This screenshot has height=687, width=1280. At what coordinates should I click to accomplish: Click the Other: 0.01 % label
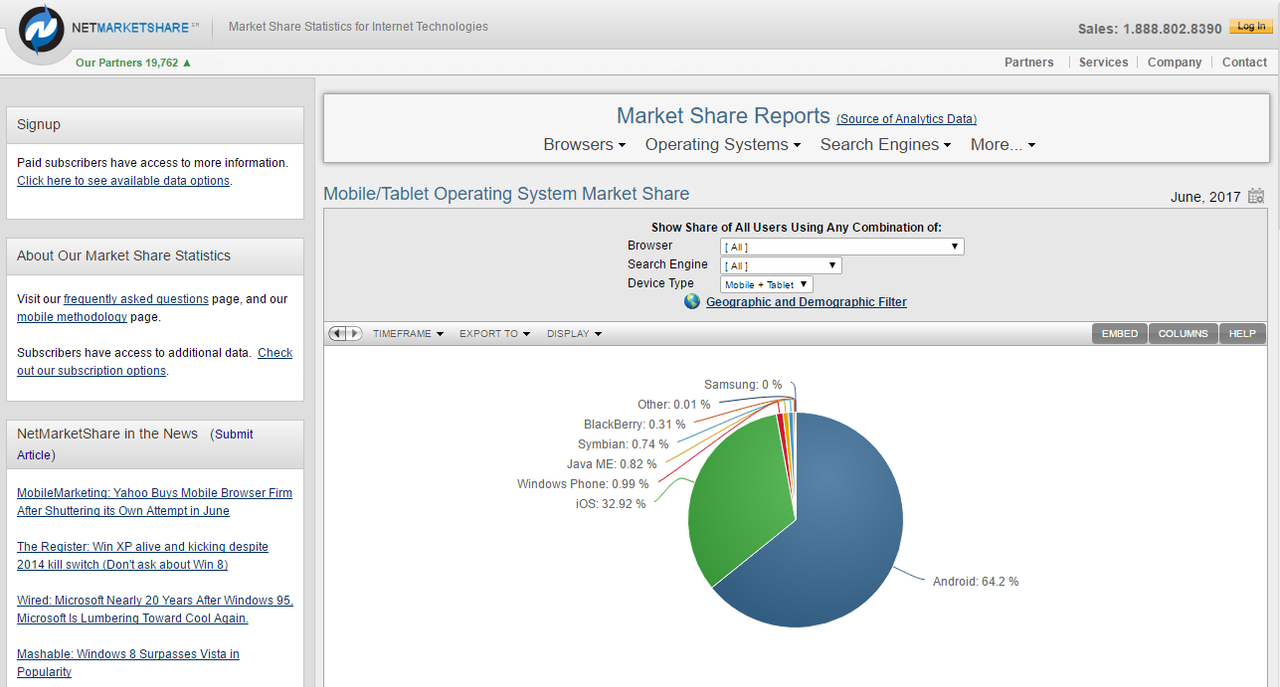tap(674, 404)
